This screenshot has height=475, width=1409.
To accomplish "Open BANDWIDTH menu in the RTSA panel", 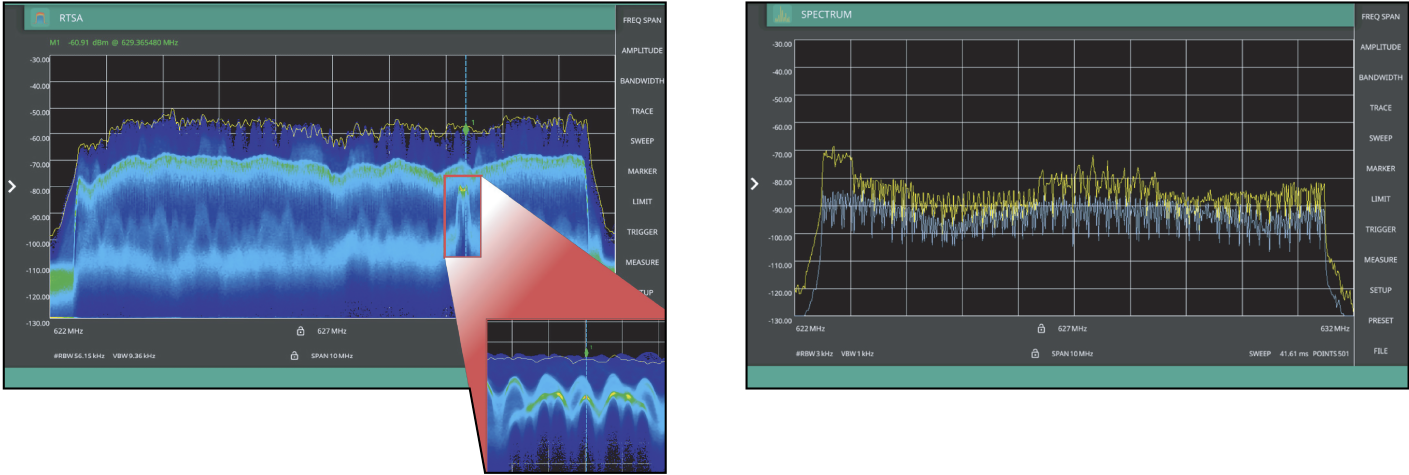I will point(641,81).
